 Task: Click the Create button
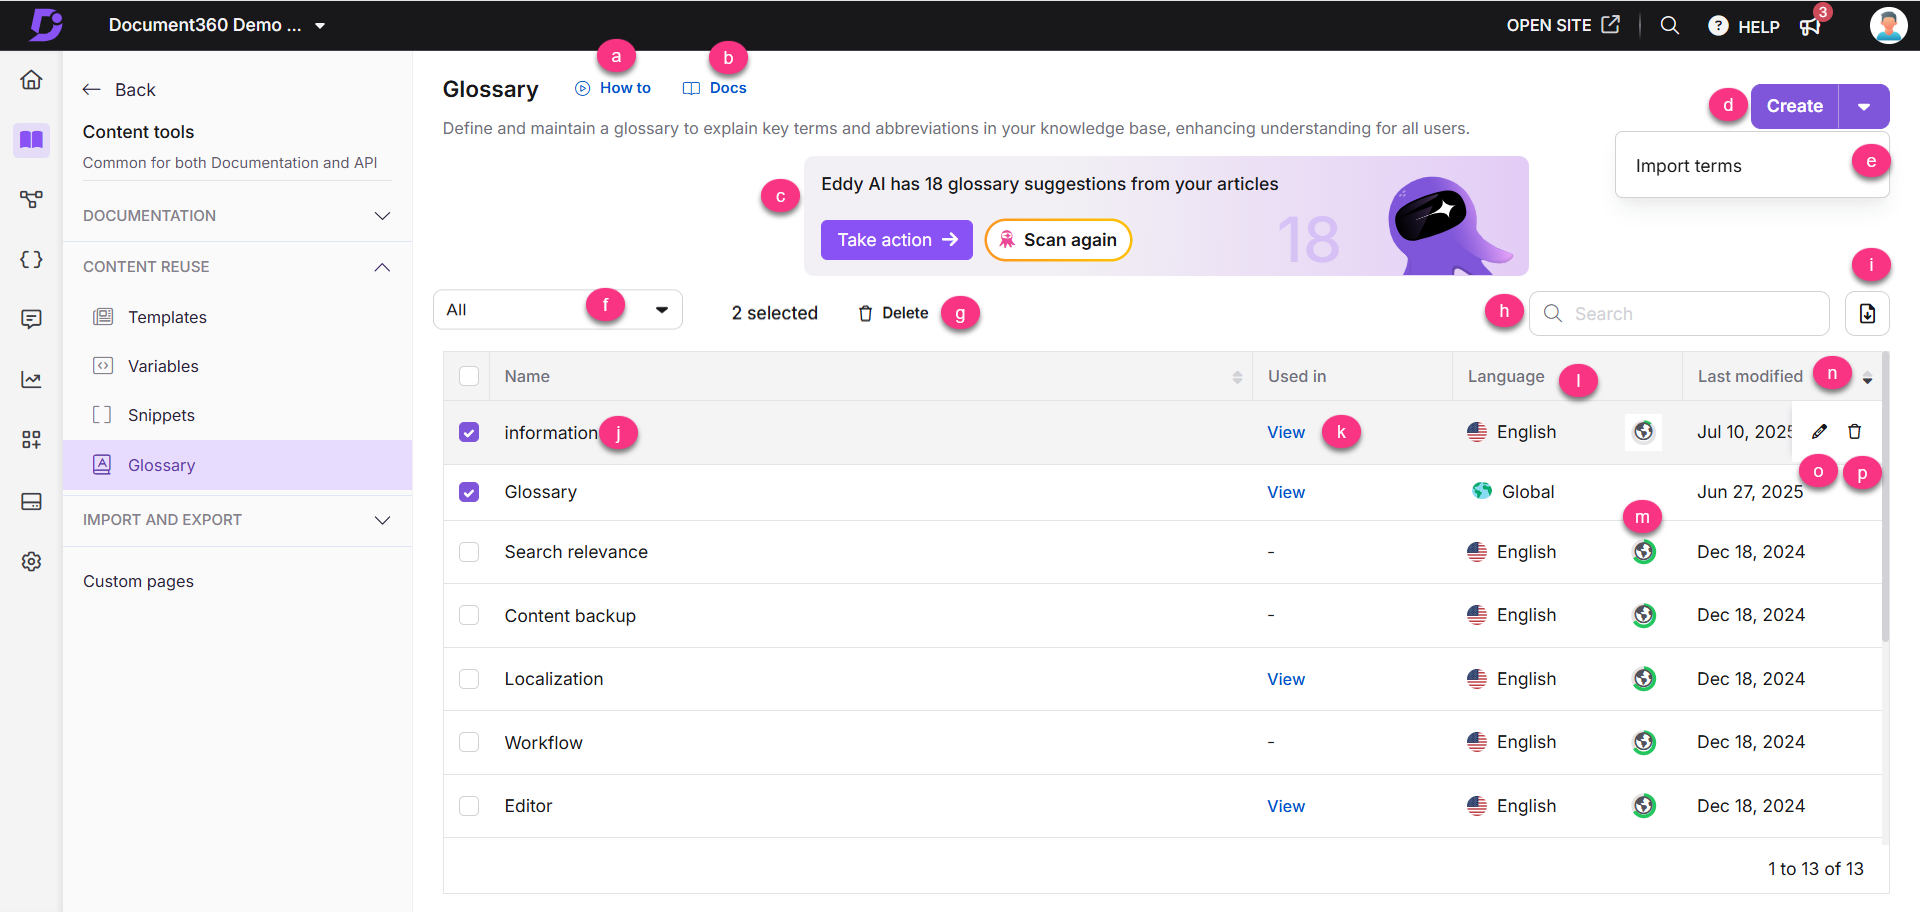(x=1794, y=106)
